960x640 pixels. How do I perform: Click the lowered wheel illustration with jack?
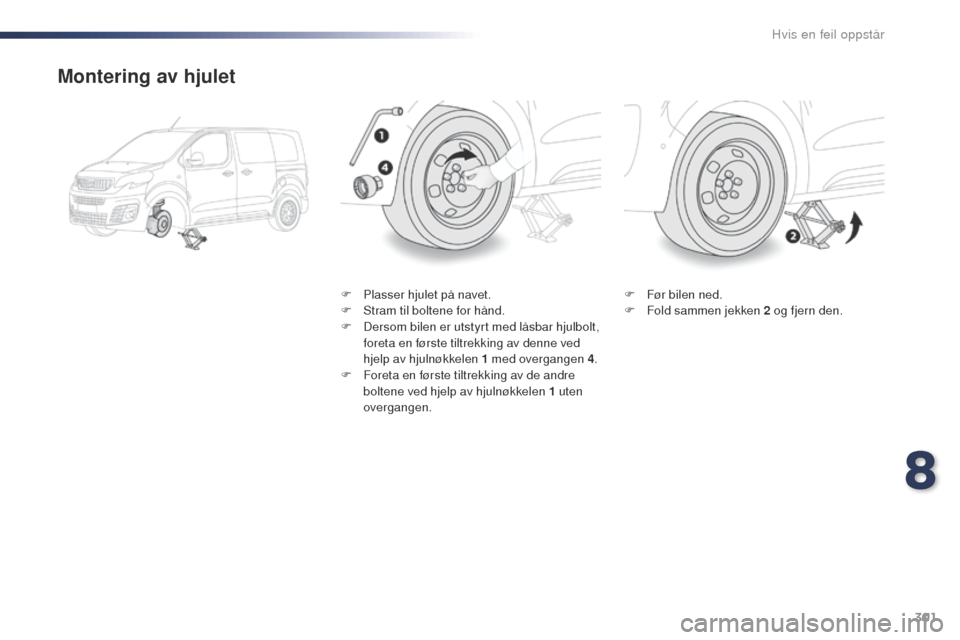point(754,183)
